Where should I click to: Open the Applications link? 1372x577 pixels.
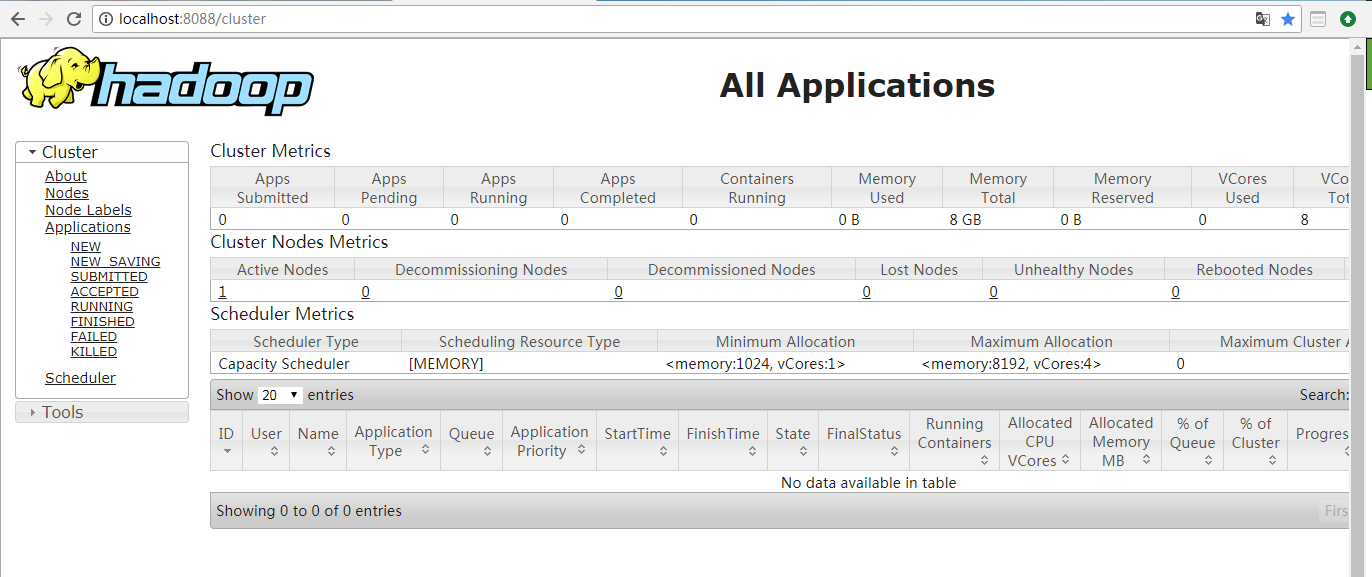(88, 227)
